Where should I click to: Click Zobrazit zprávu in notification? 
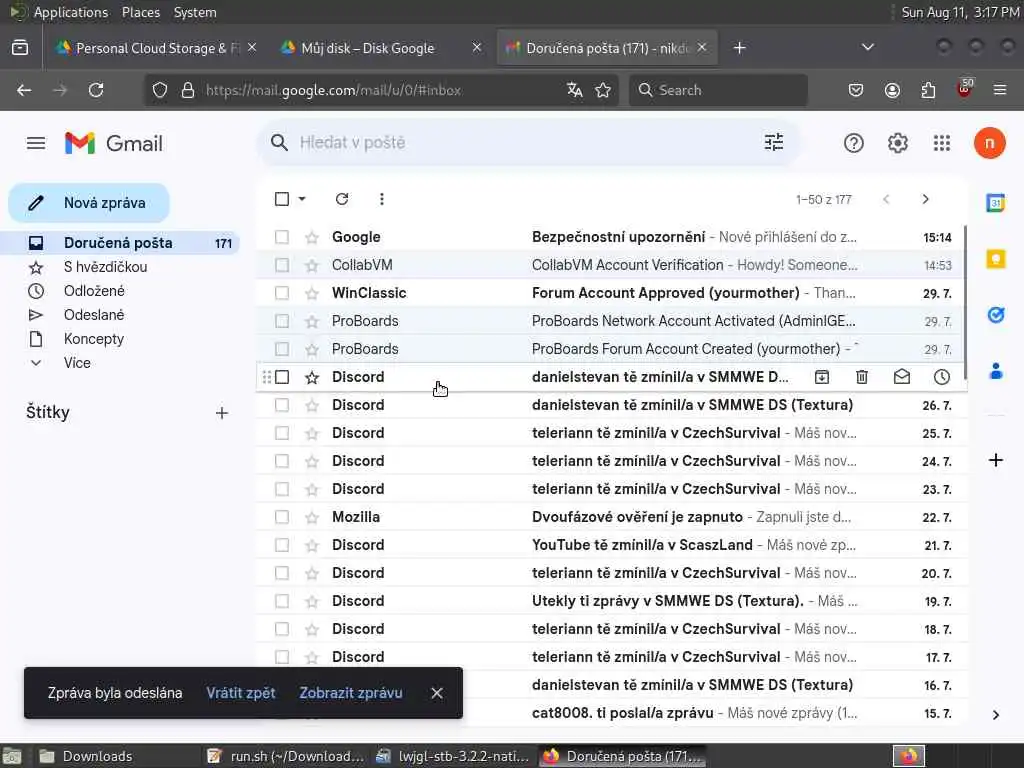click(x=351, y=693)
